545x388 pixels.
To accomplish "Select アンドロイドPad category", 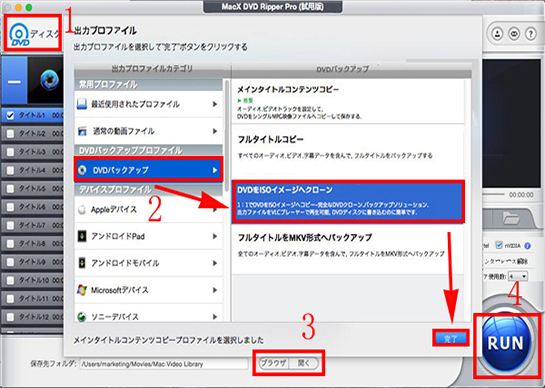I will click(148, 236).
